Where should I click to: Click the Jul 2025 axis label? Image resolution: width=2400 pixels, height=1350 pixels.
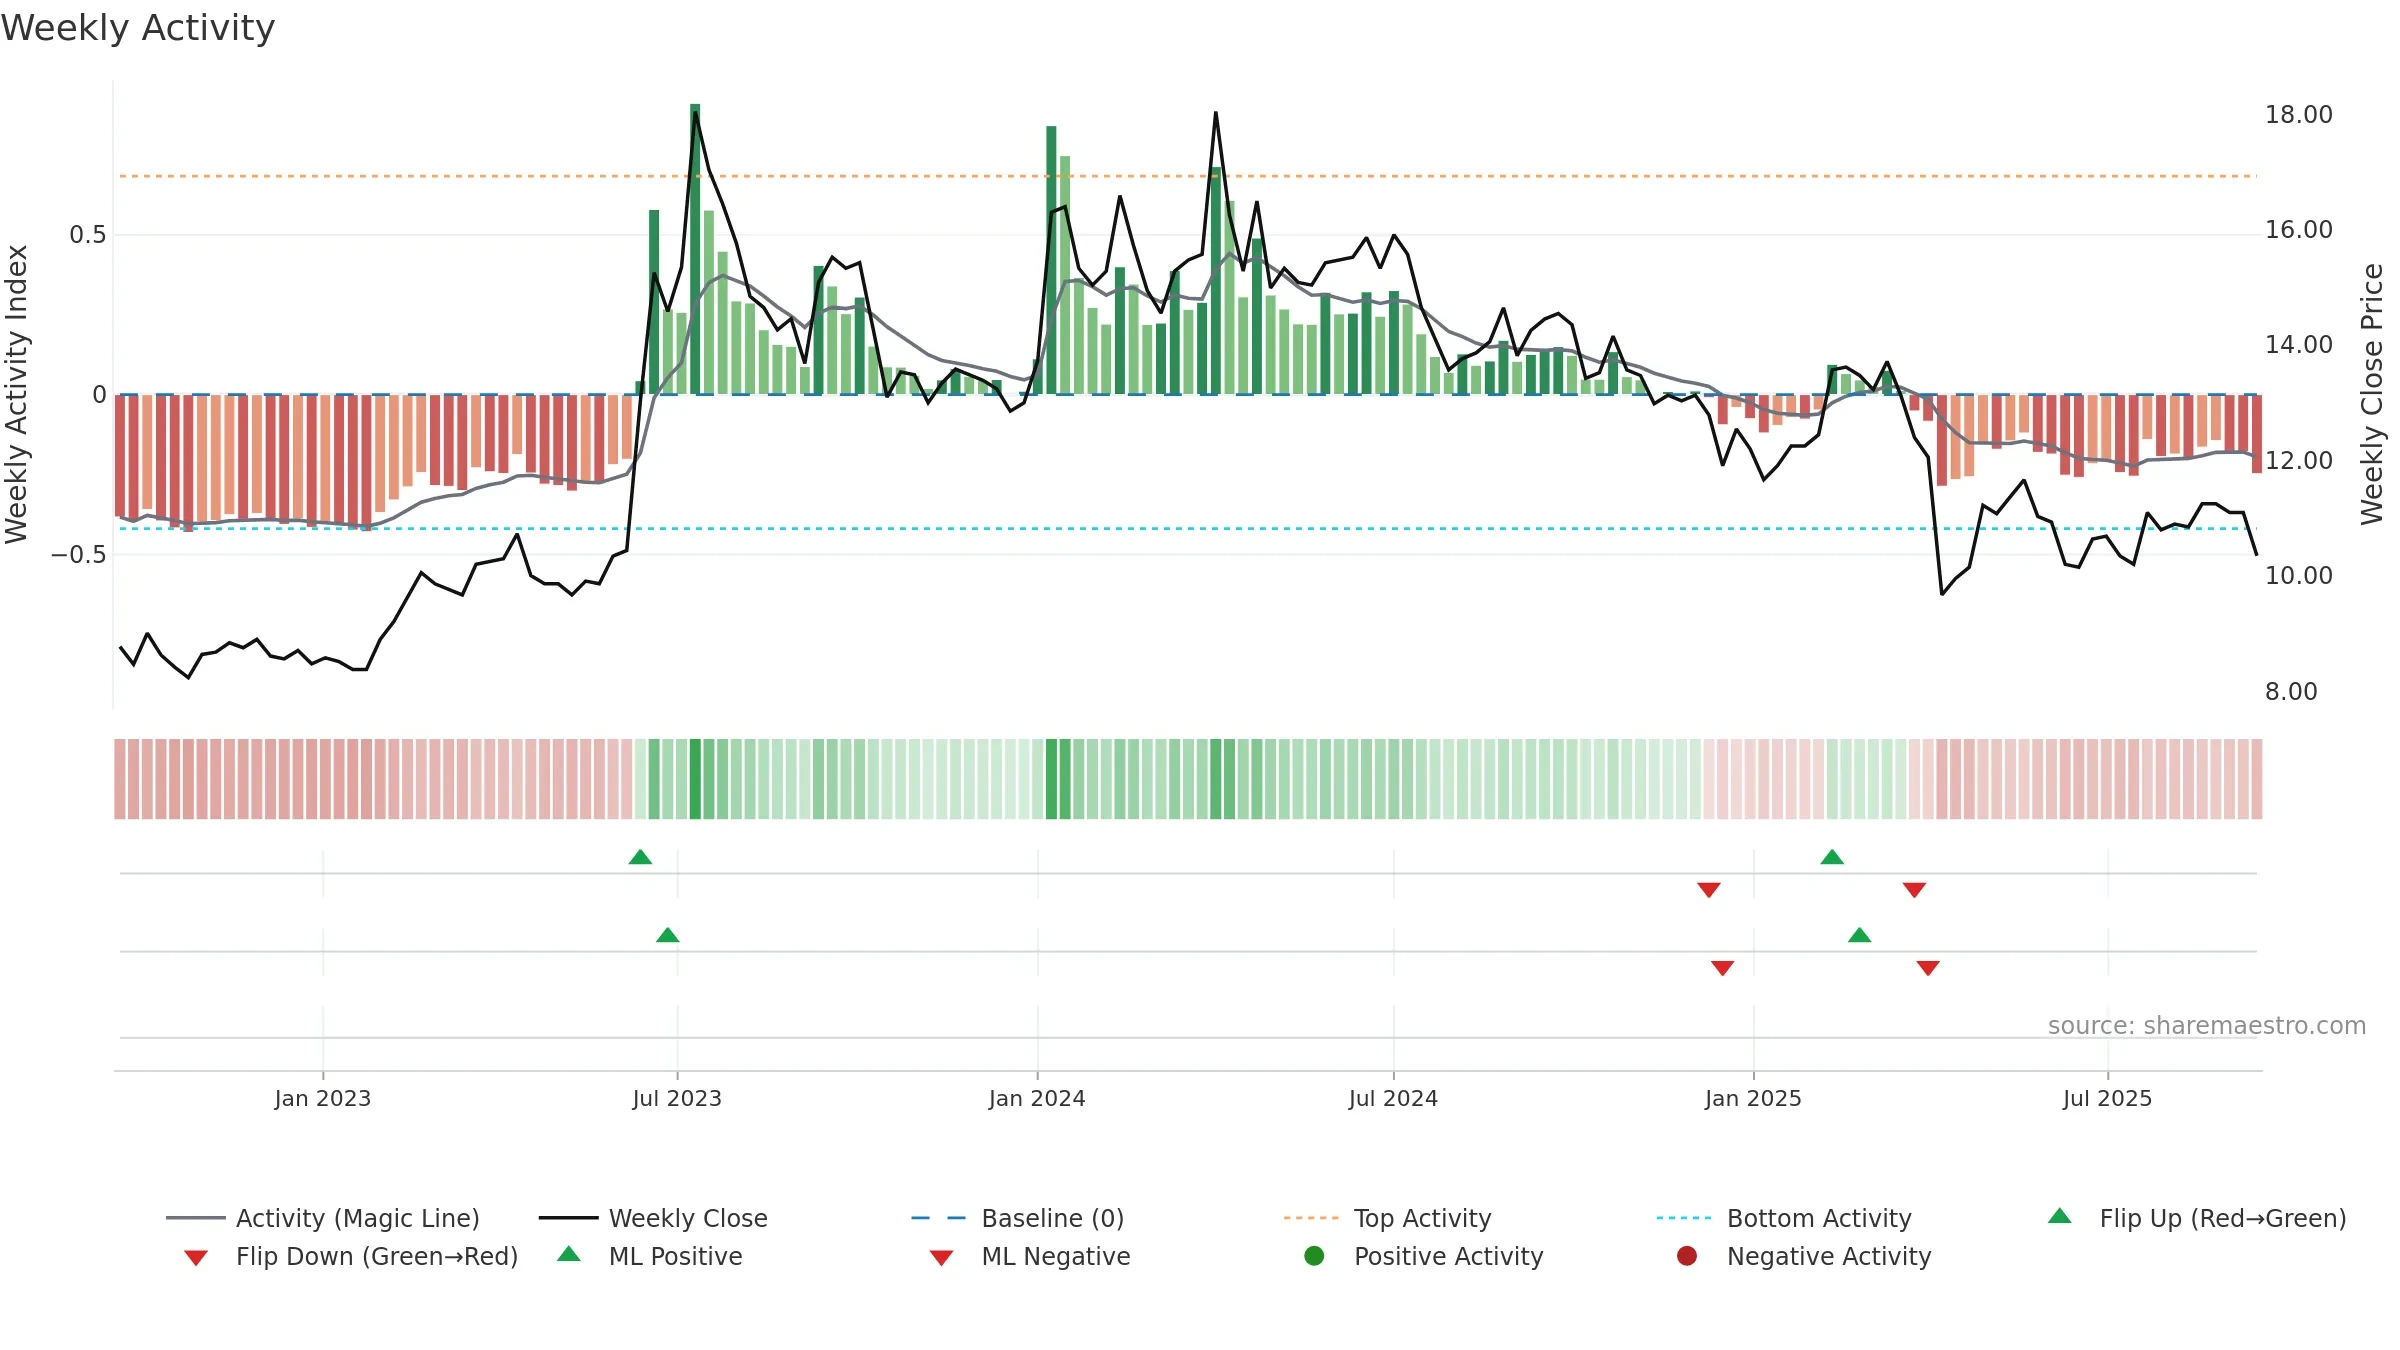[x=2107, y=1098]
